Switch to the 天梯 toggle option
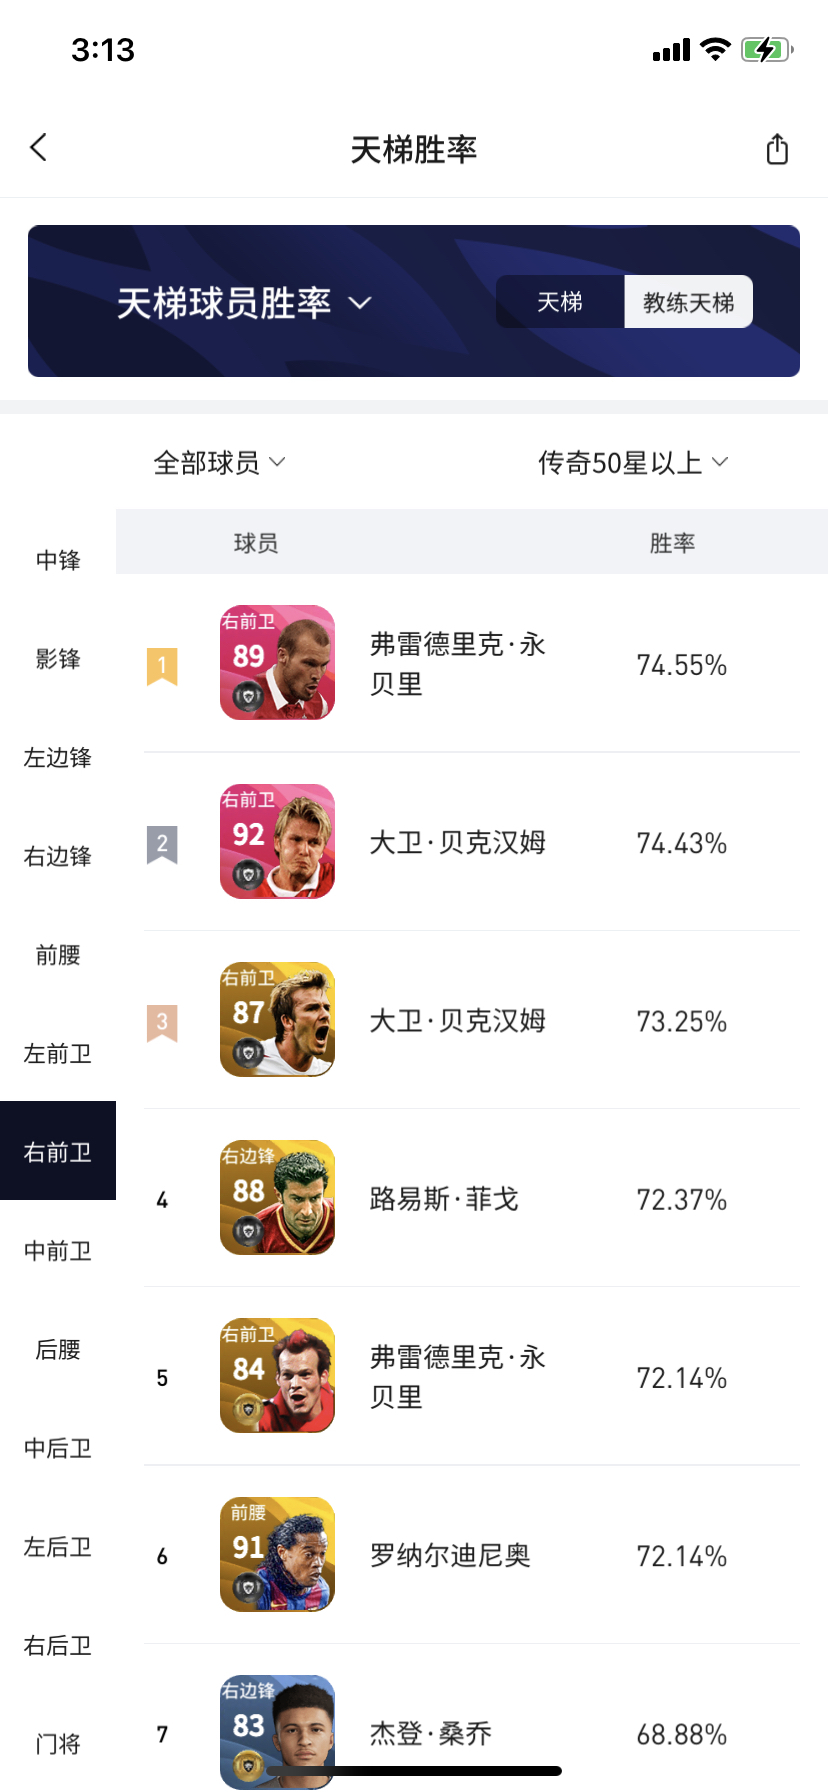Image resolution: width=828 pixels, height=1792 pixels. [x=560, y=302]
